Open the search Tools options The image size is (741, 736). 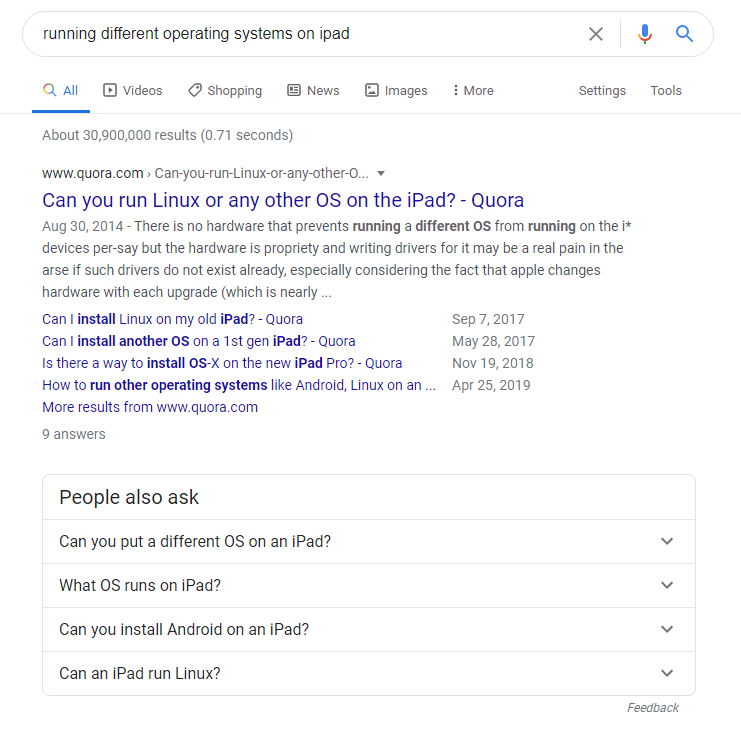(x=666, y=90)
